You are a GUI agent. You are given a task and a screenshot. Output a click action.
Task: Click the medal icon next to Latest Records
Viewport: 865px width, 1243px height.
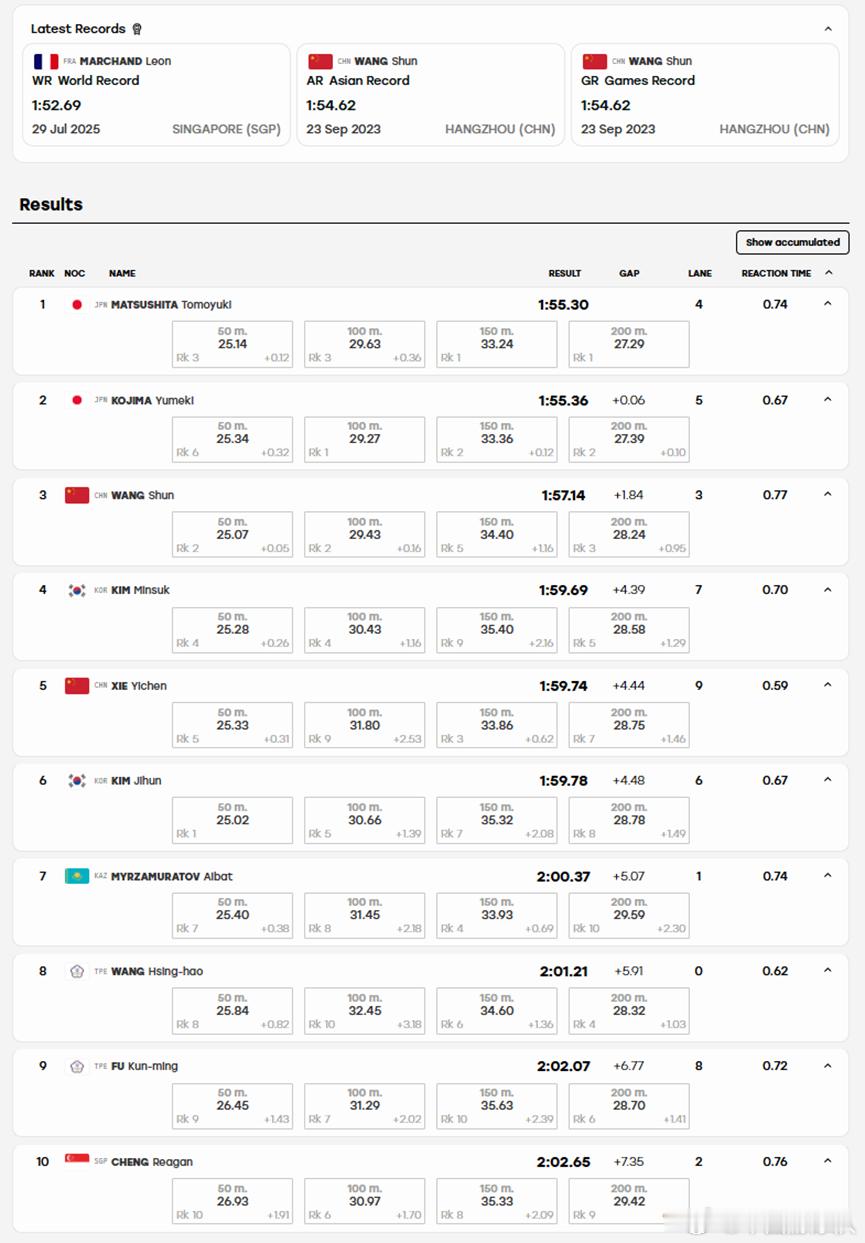click(137, 29)
